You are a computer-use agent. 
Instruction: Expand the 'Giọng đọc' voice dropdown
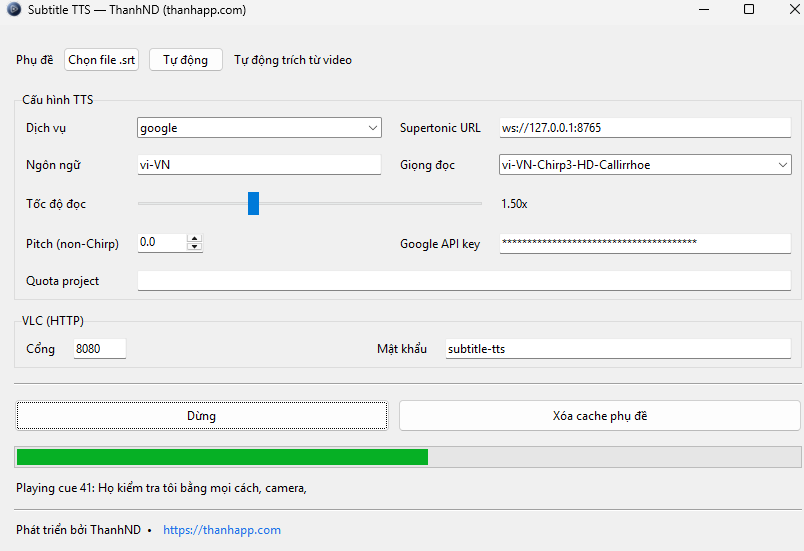pos(645,165)
